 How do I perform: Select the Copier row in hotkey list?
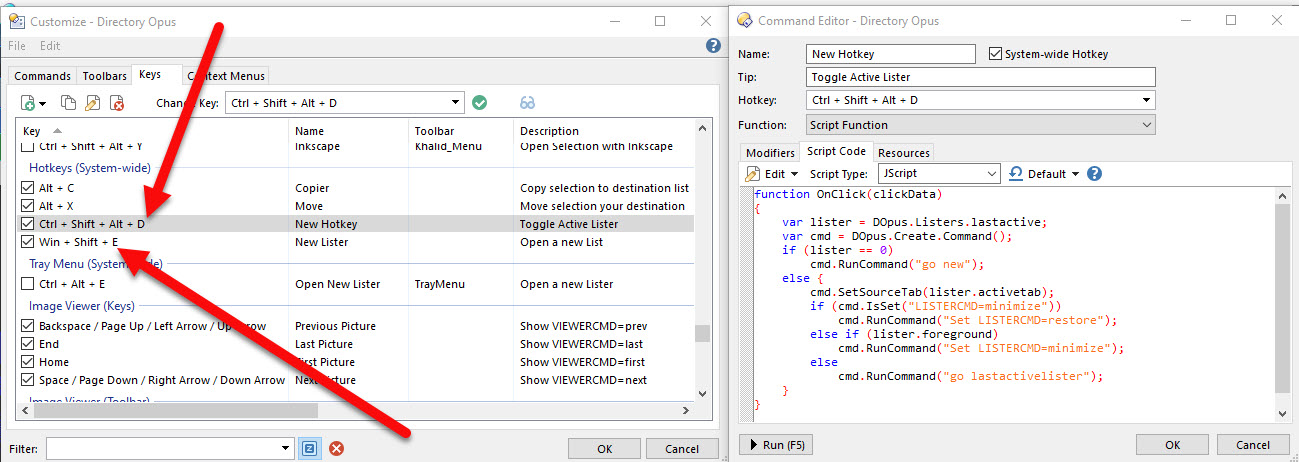click(355, 188)
